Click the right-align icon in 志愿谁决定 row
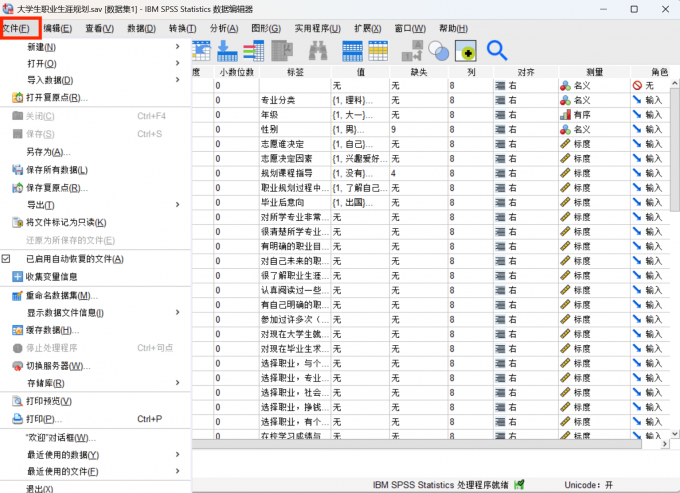680x493 pixels. pyautogui.click(x=500, y=144)
